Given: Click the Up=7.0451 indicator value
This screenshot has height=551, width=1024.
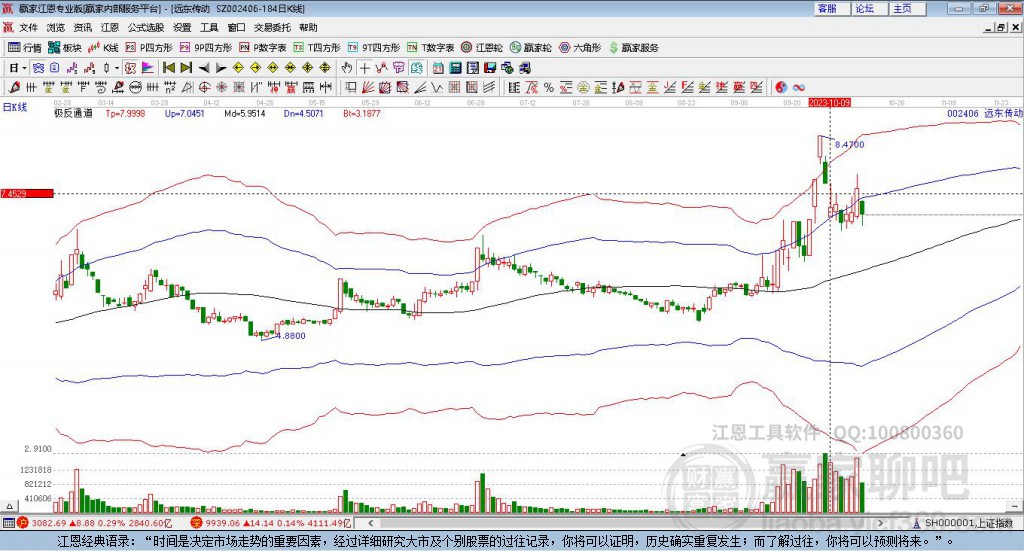Looking at the screenshot, I should pyautogui.click(x=185, y=114).
